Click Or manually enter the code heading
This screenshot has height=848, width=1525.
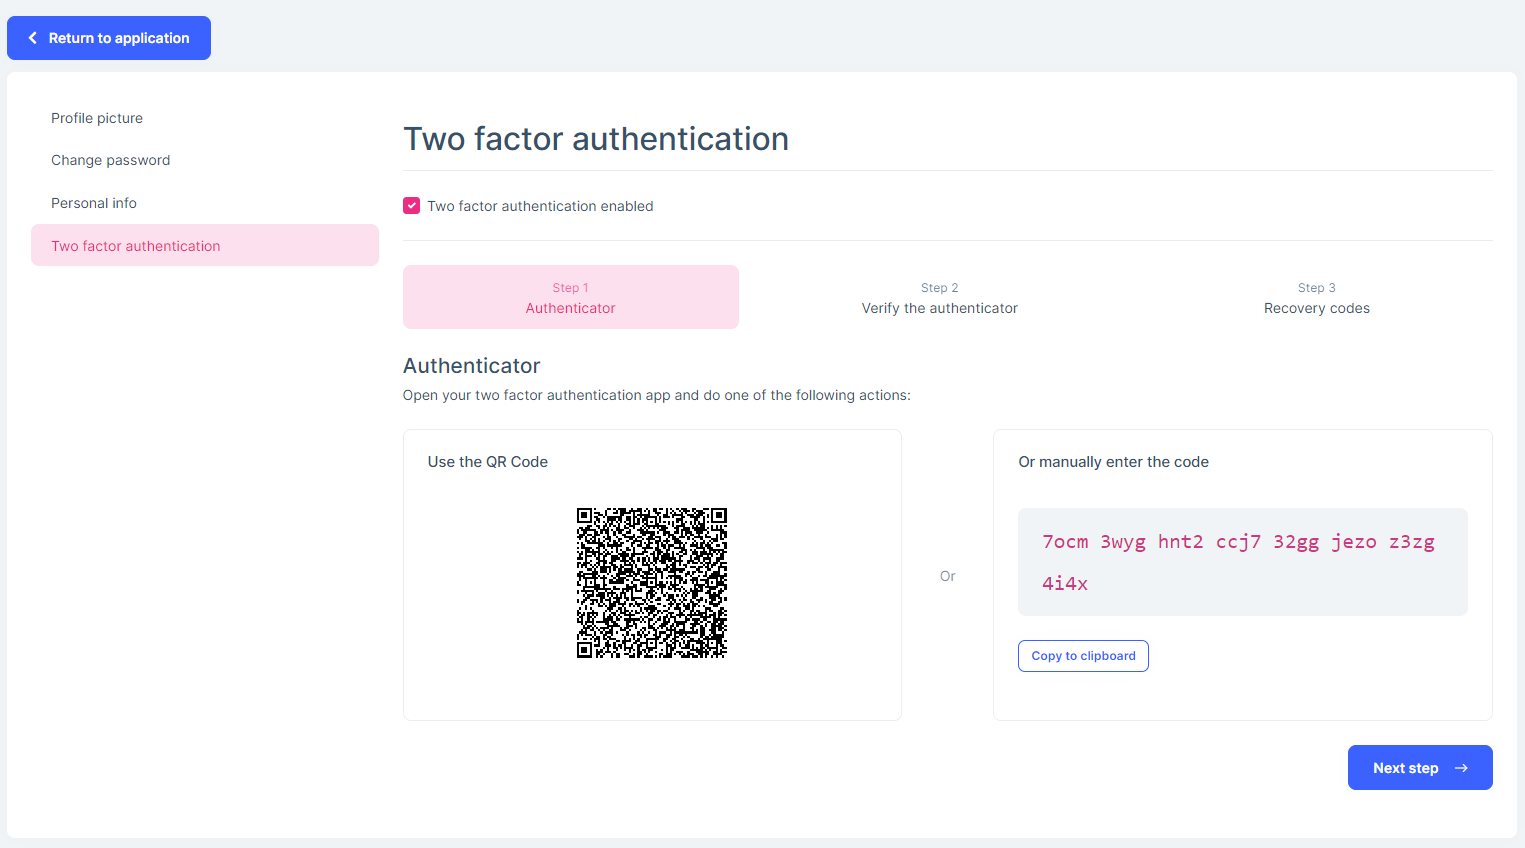(1113, 462)
